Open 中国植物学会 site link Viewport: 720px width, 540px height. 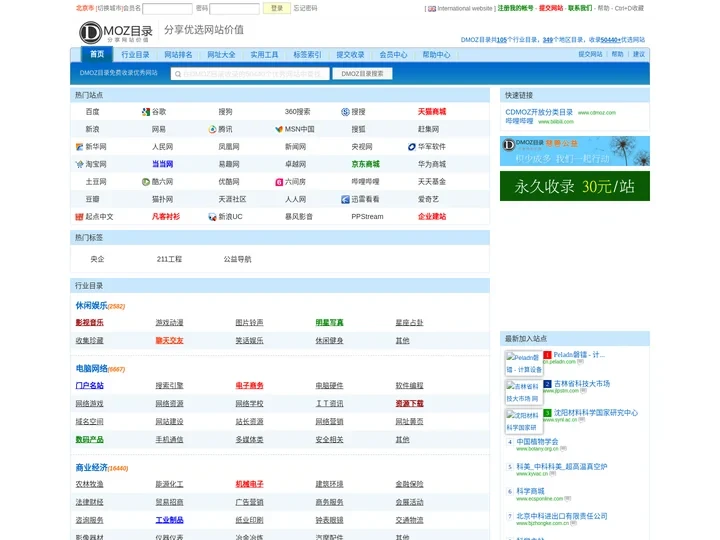[537, 441]
